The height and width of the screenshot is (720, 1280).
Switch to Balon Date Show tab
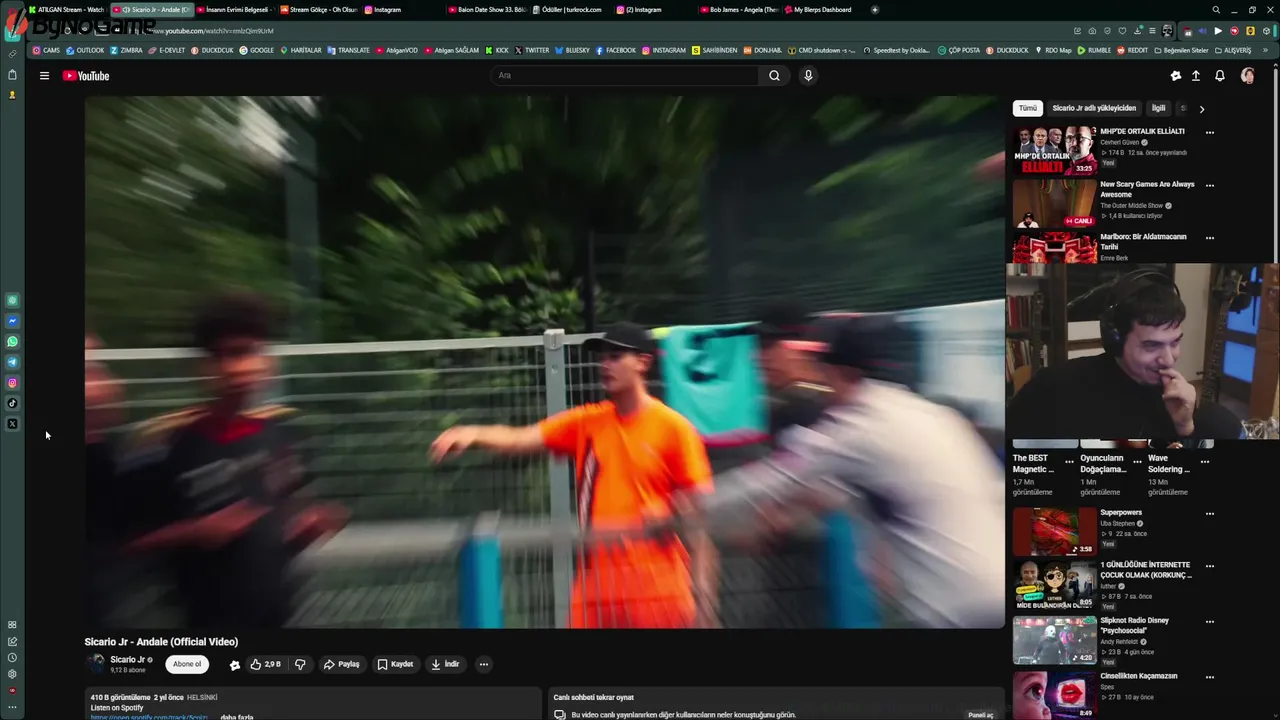point(486,10)
